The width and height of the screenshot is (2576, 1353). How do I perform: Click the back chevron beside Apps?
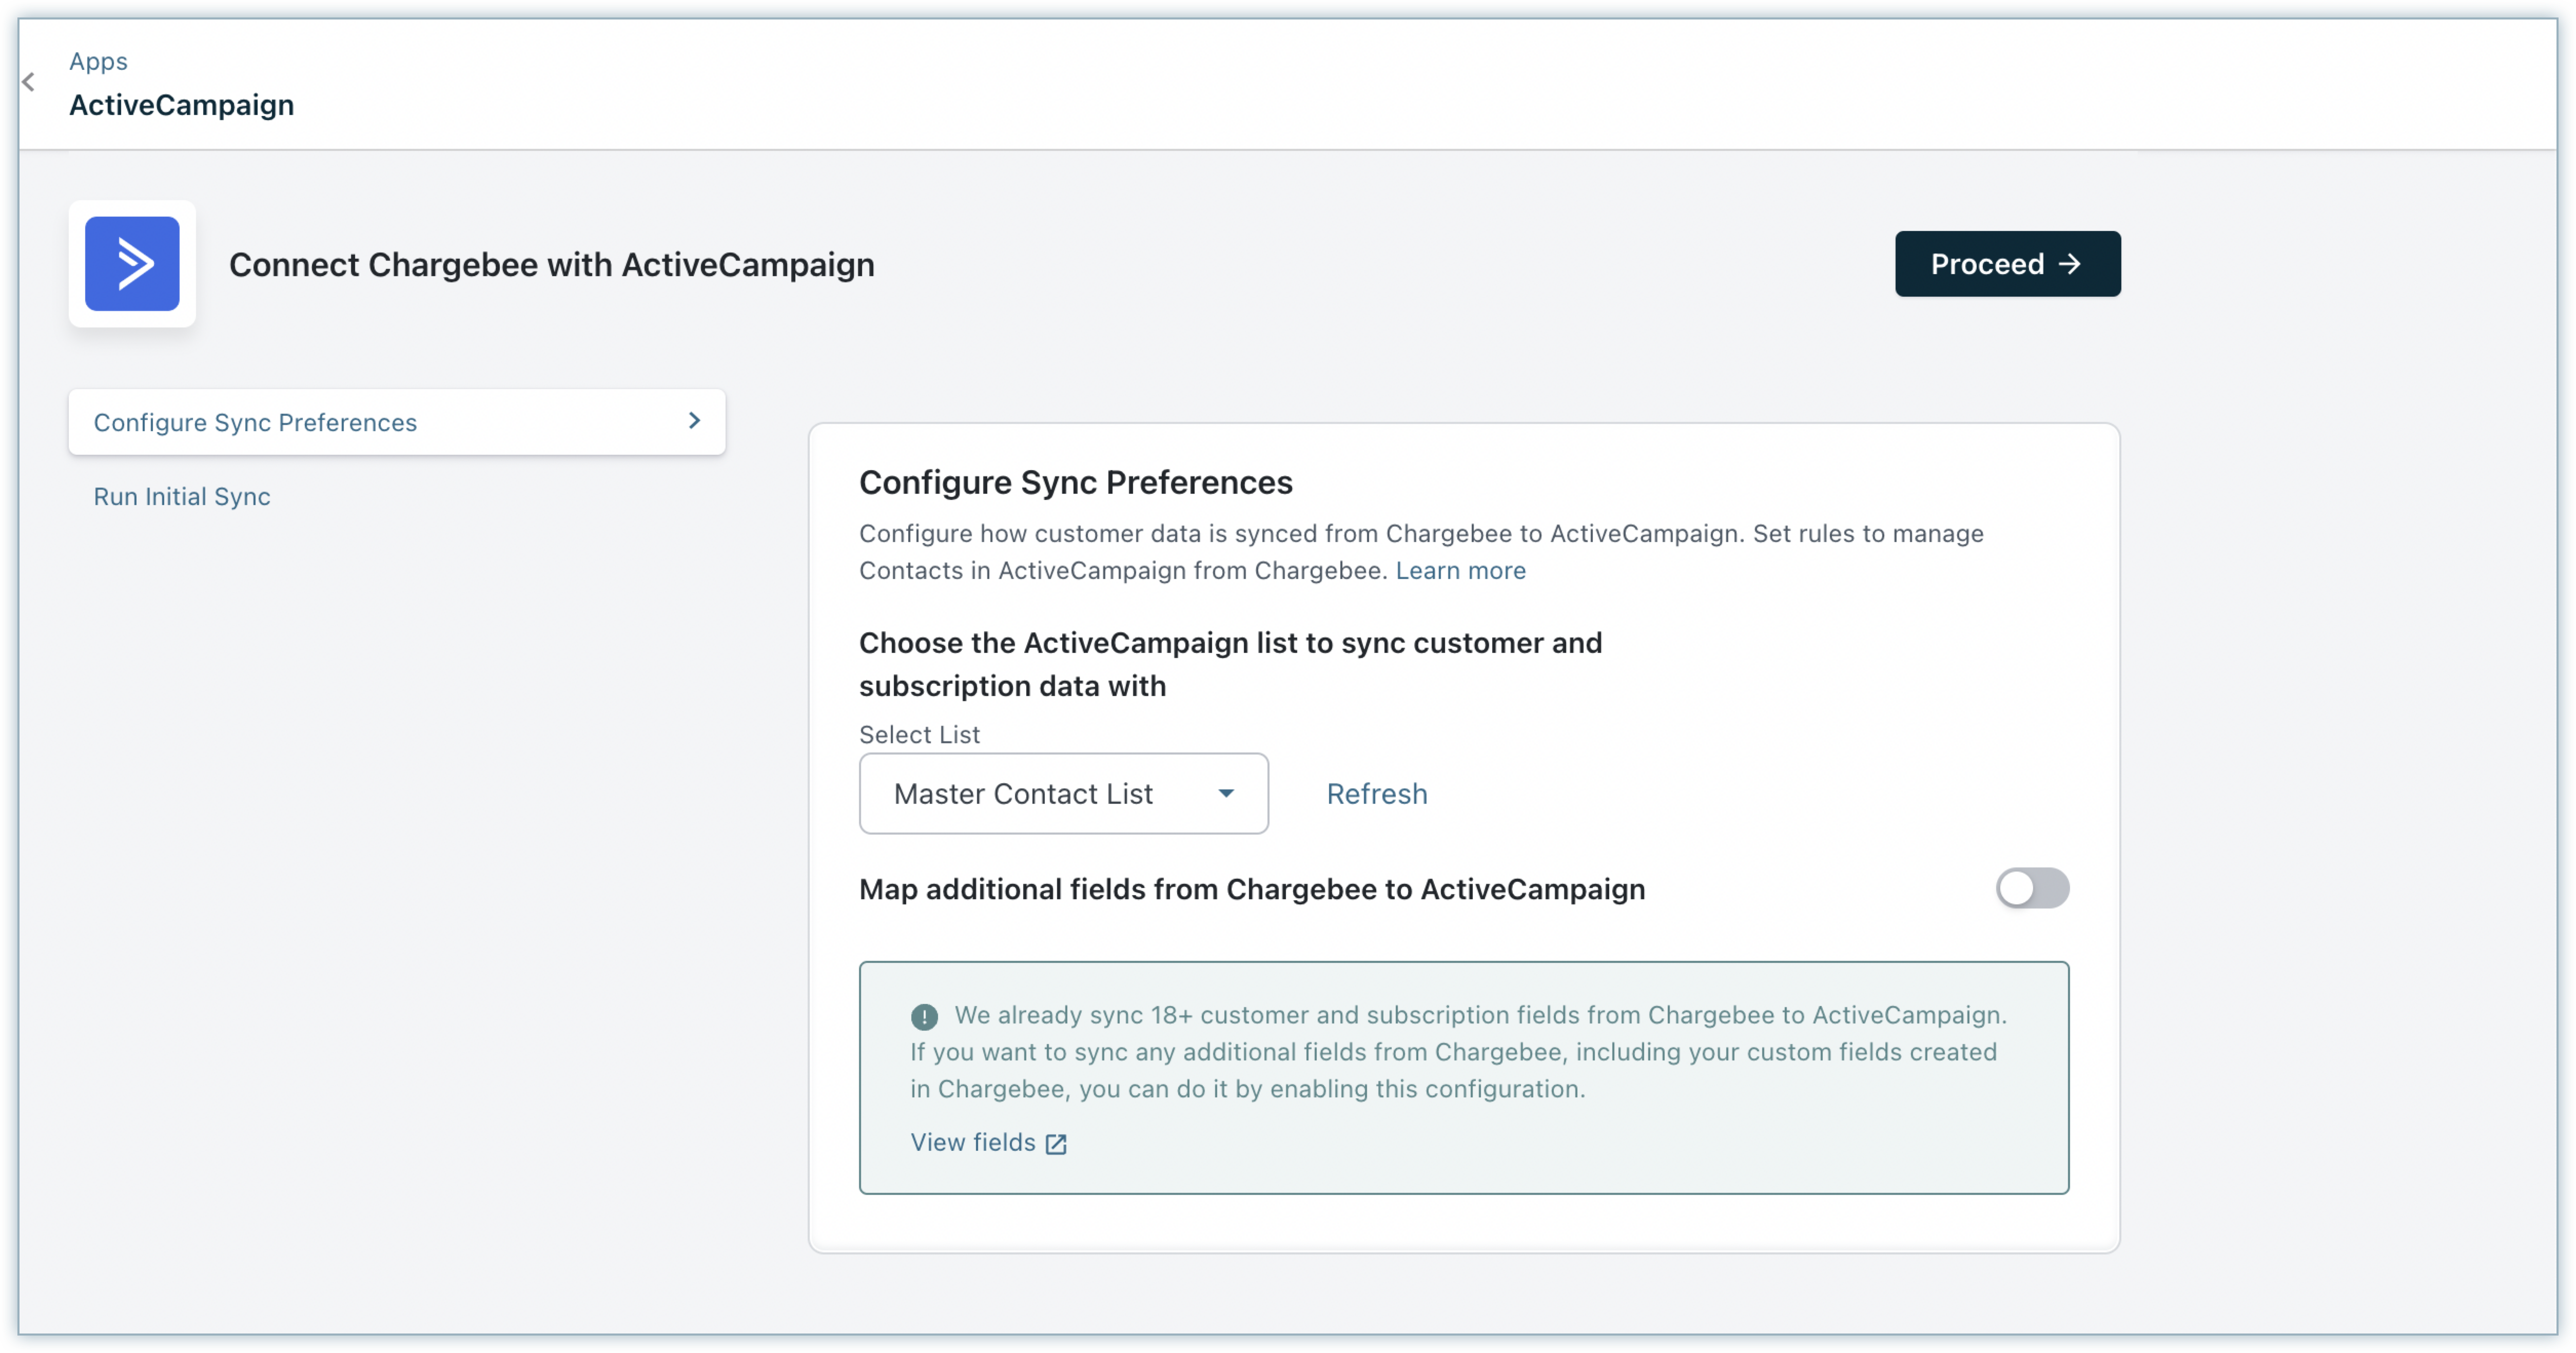(29, 83)
